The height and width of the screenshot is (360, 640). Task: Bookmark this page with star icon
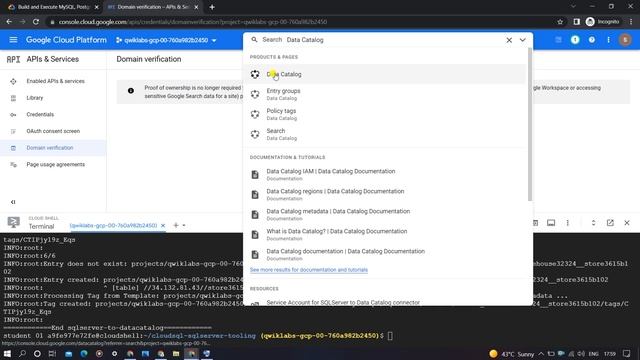pyautogui.click(x=560, y=22)
